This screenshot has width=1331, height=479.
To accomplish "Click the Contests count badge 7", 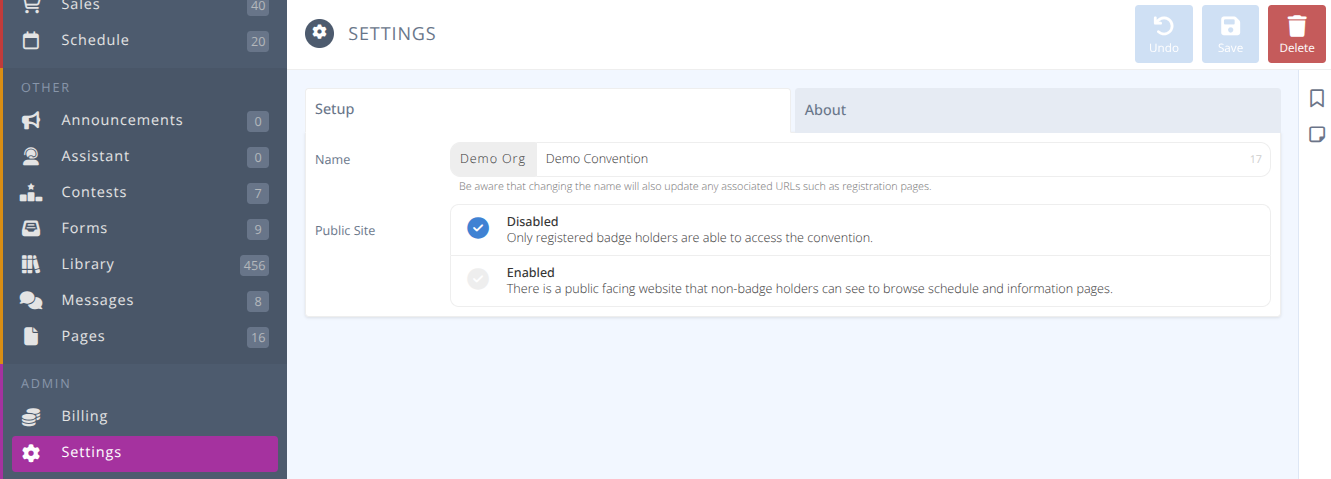I will click(258, 194).
